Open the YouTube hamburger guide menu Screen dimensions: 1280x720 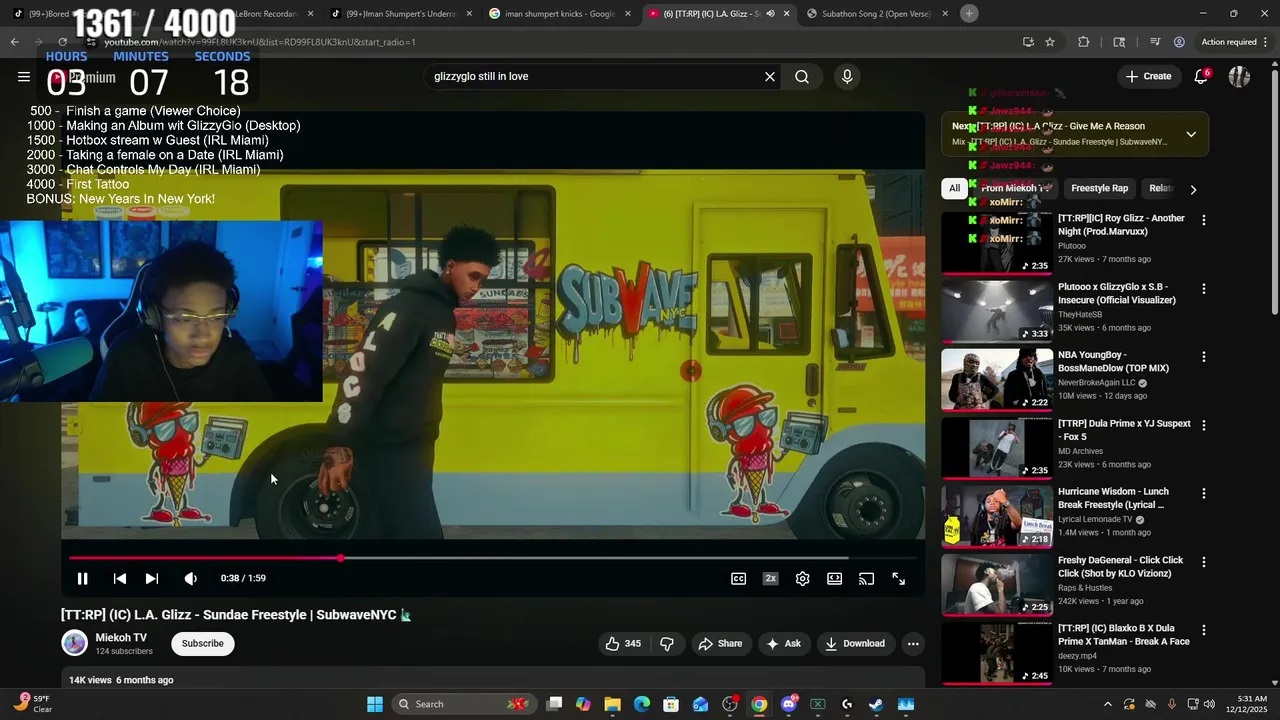click(24, 76)
